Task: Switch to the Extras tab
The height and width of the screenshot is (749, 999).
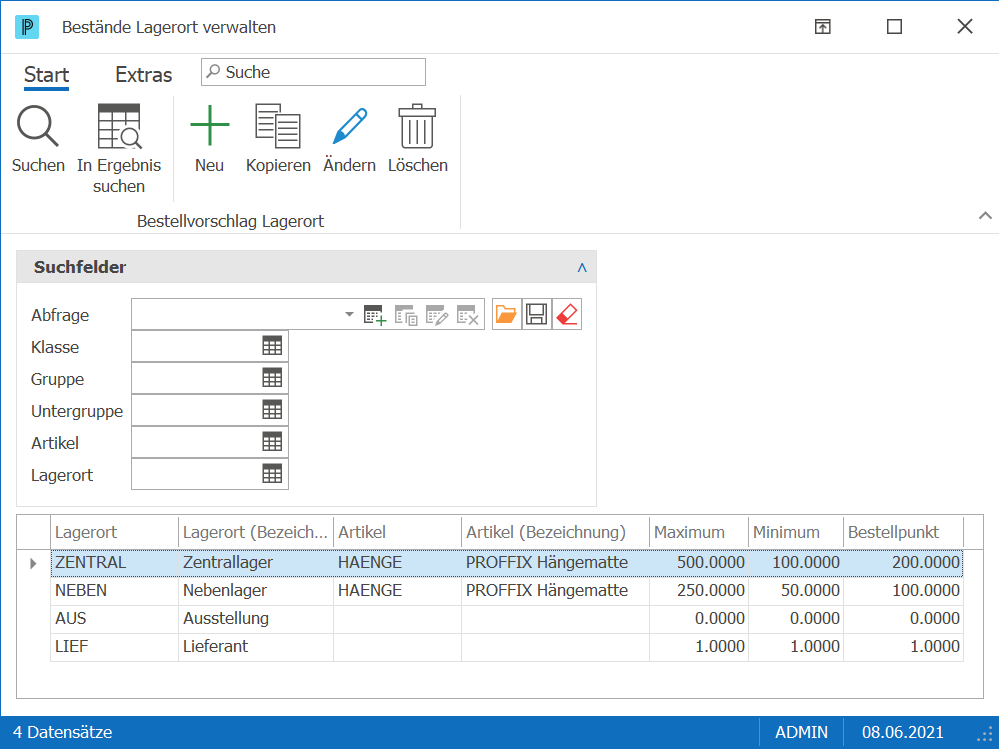Action: [143, 75]
